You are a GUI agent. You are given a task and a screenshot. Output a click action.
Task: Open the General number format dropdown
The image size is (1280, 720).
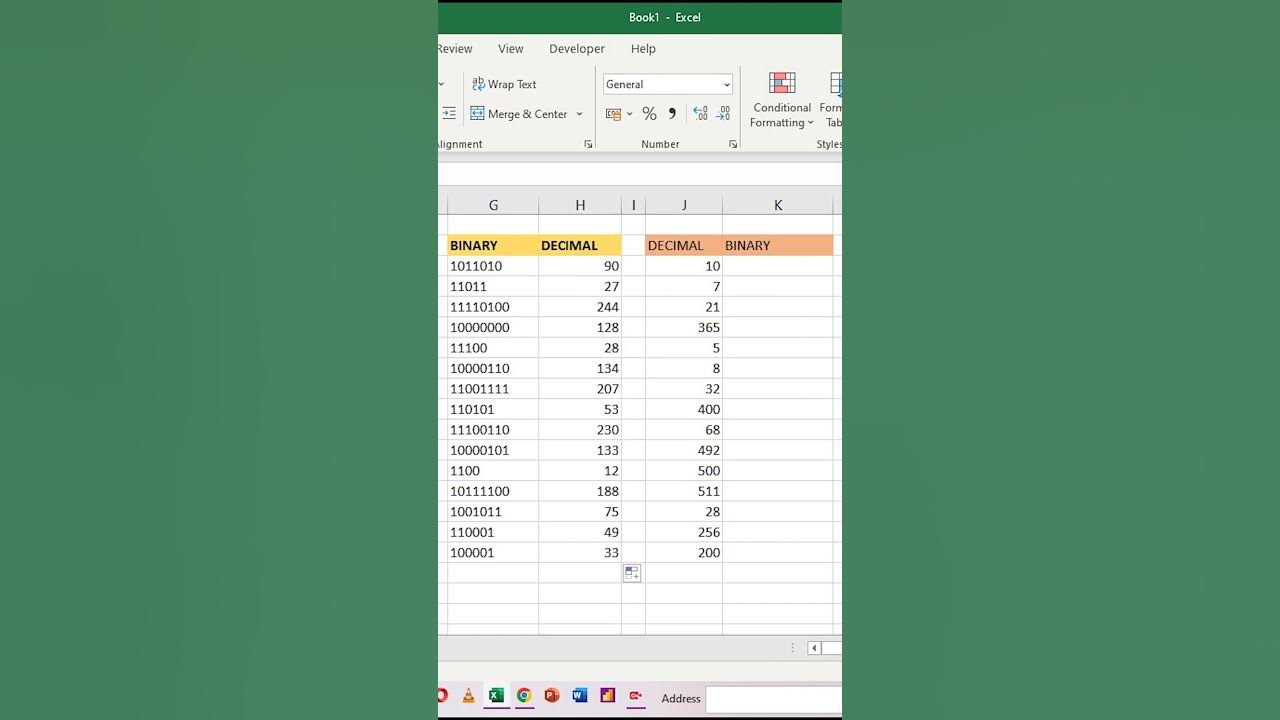pyautogui.click(x=668, y=85)
